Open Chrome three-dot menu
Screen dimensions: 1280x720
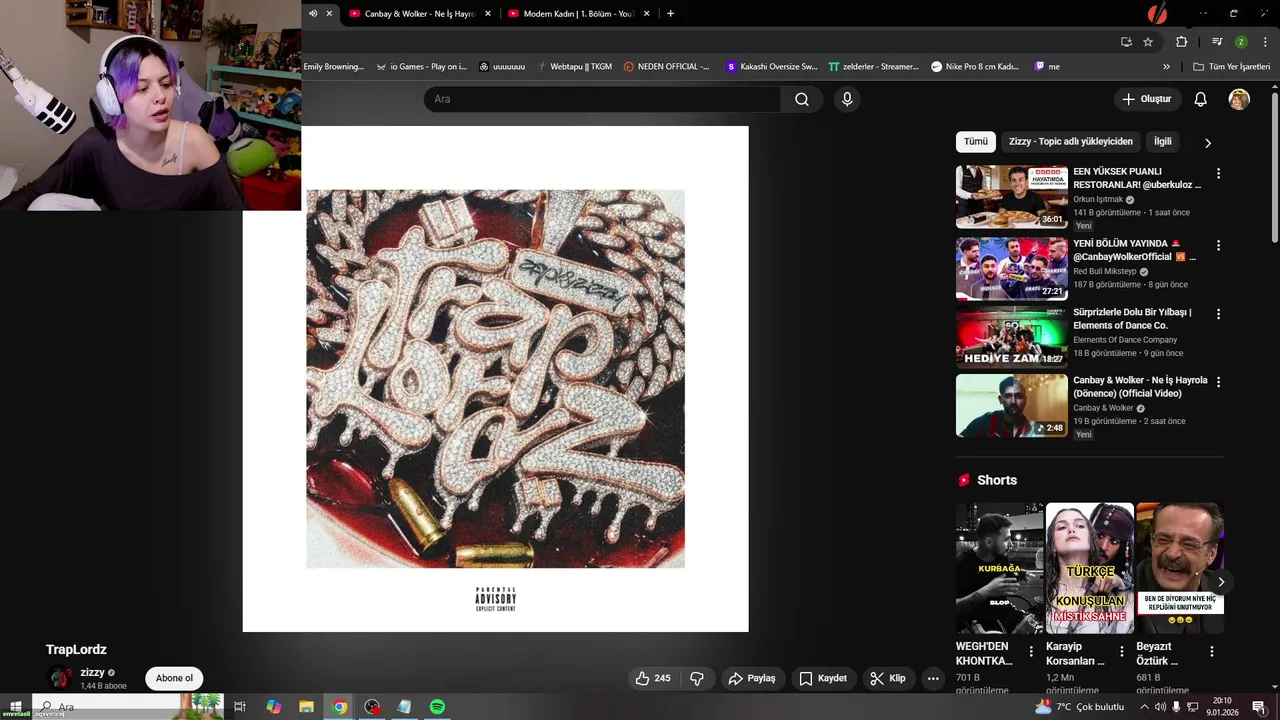(1265, 42)
